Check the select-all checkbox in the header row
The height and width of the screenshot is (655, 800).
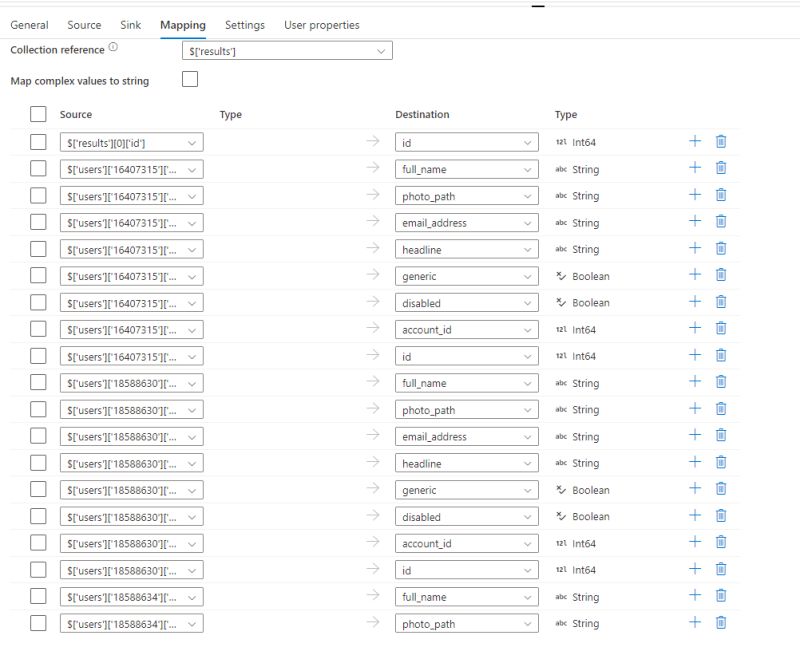(37, 114)
